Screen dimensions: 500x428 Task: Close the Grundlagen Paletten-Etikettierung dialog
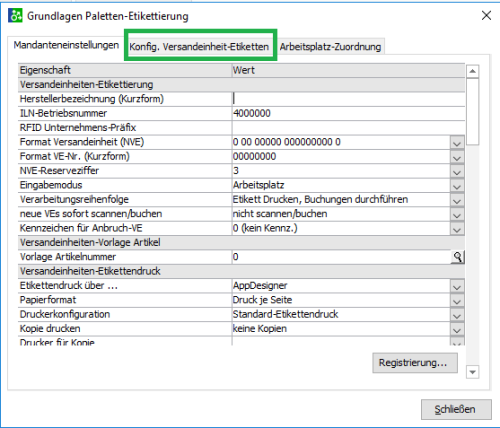486,15
